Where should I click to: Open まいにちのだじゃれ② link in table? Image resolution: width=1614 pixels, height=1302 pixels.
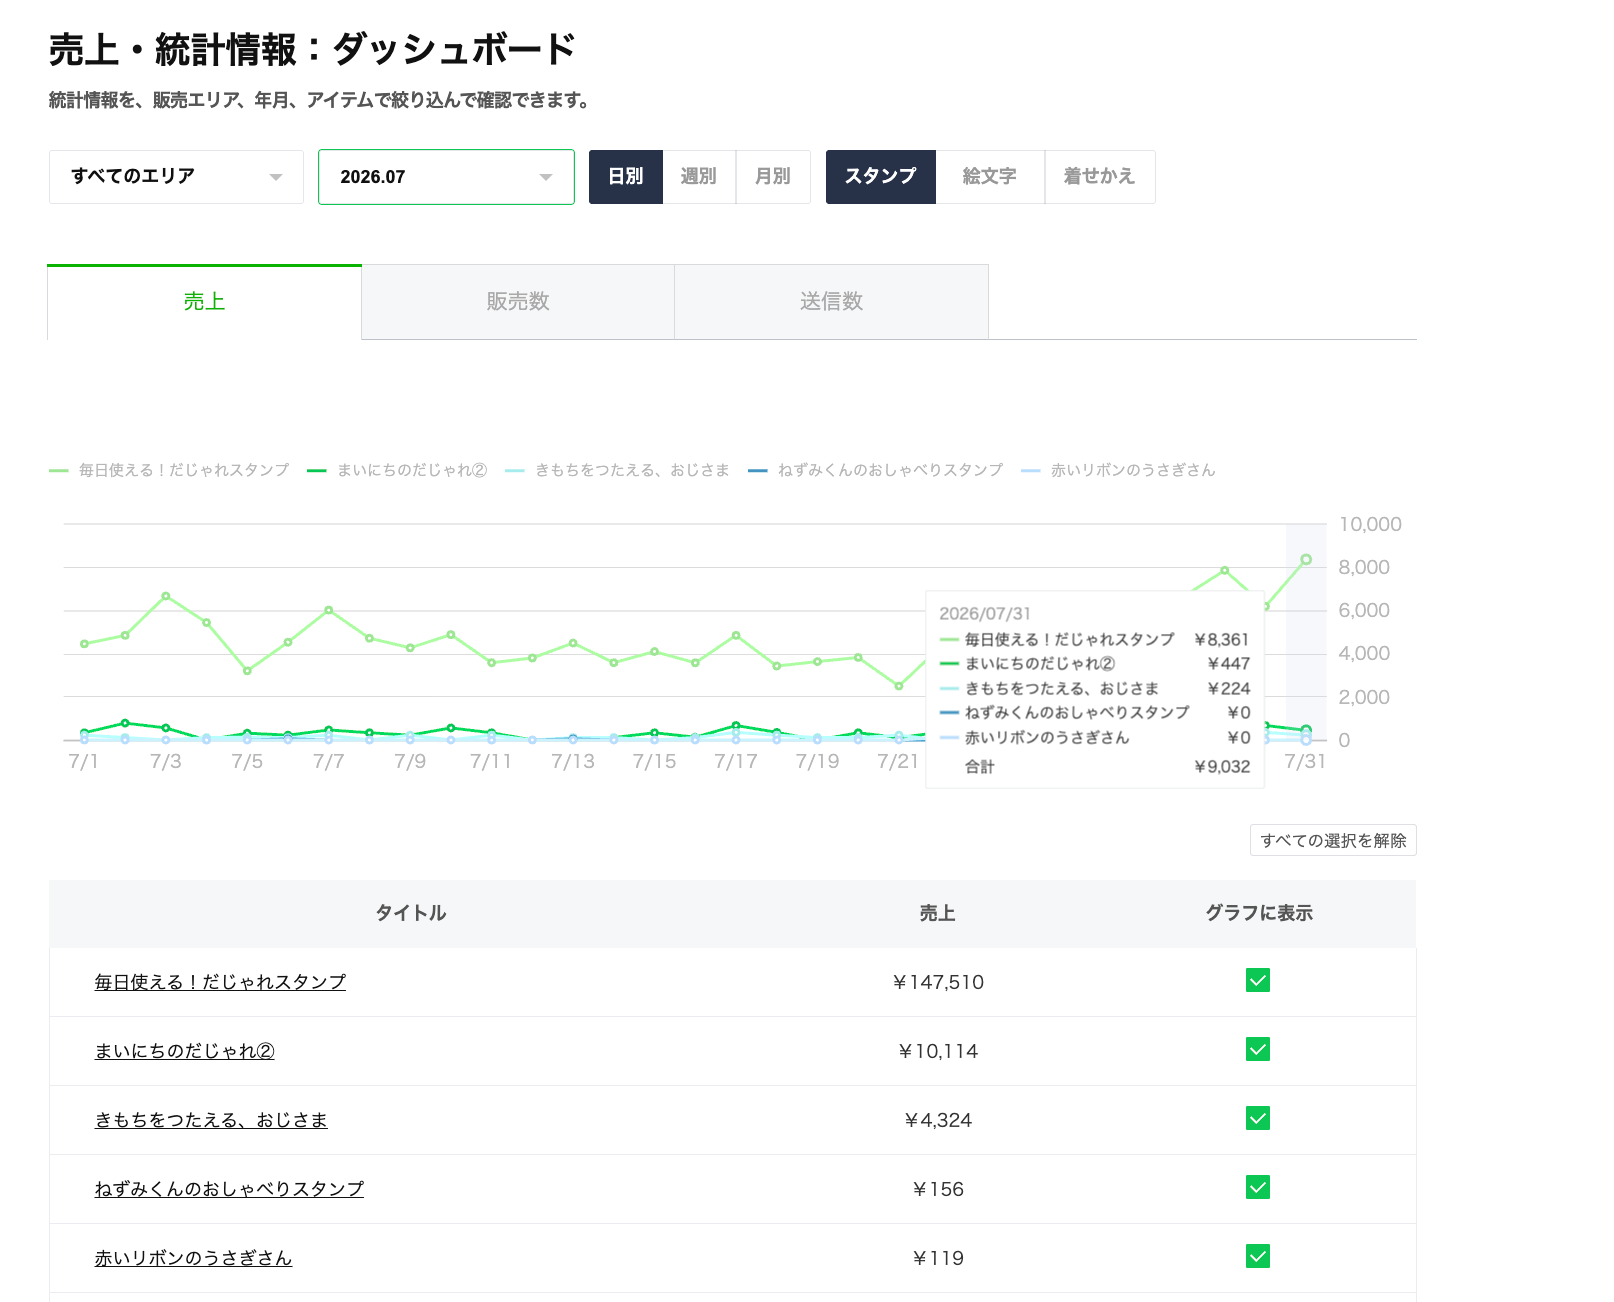(184, 1051)
